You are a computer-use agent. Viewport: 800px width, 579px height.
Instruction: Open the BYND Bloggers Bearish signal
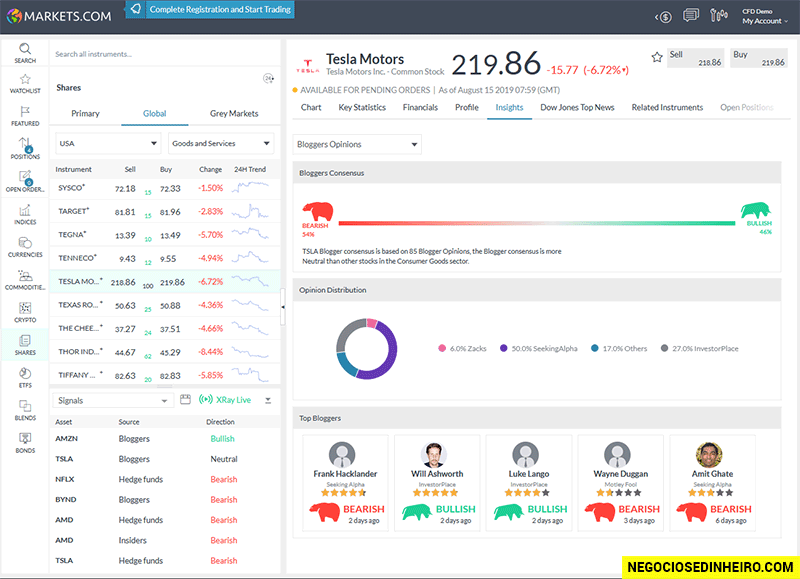[x=165, y=499]
